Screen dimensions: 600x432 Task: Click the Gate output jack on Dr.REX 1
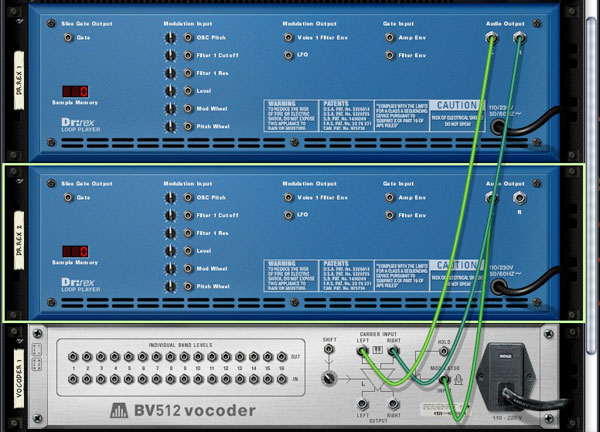pyautogui.click(x=68, y=37)
